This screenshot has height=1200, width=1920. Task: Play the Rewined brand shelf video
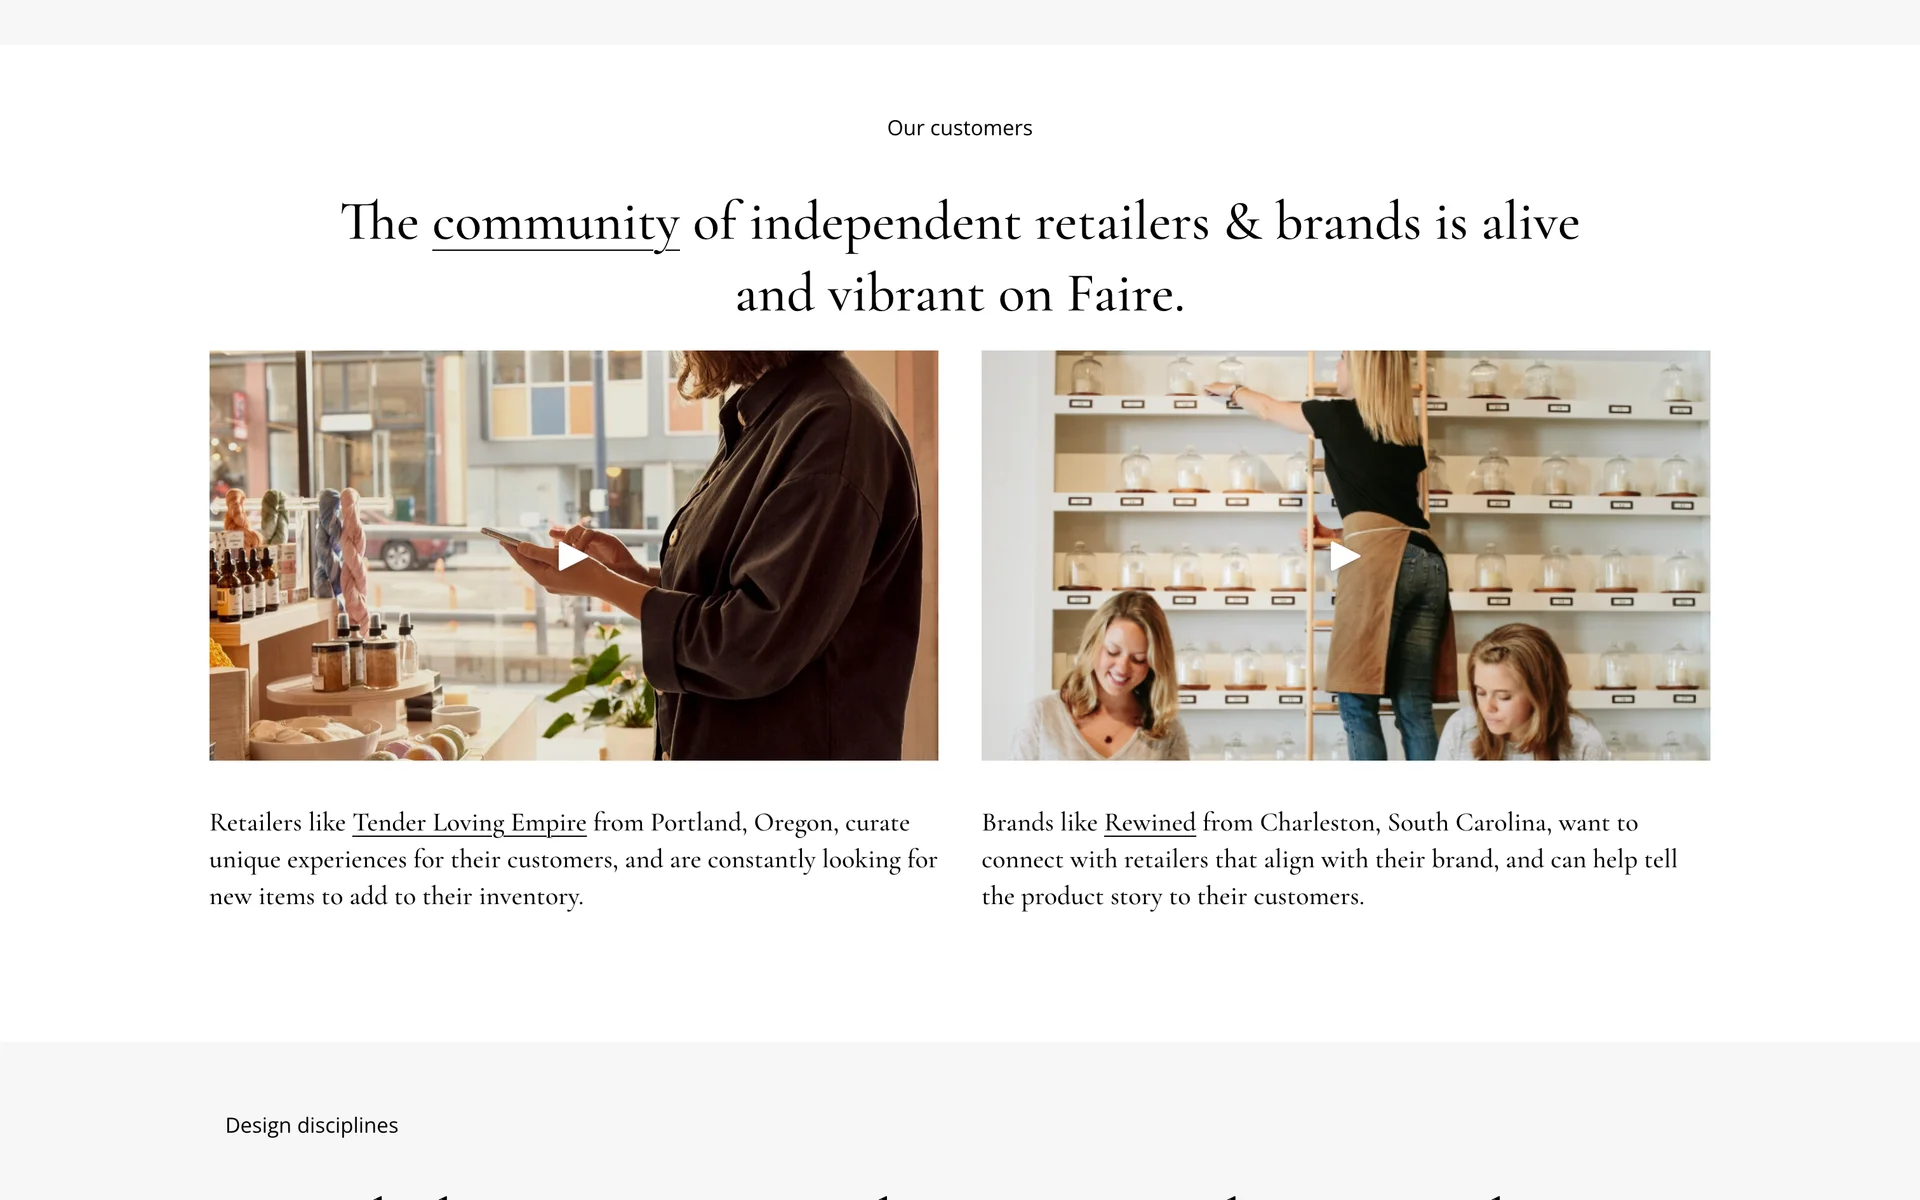click(1345, 556)
